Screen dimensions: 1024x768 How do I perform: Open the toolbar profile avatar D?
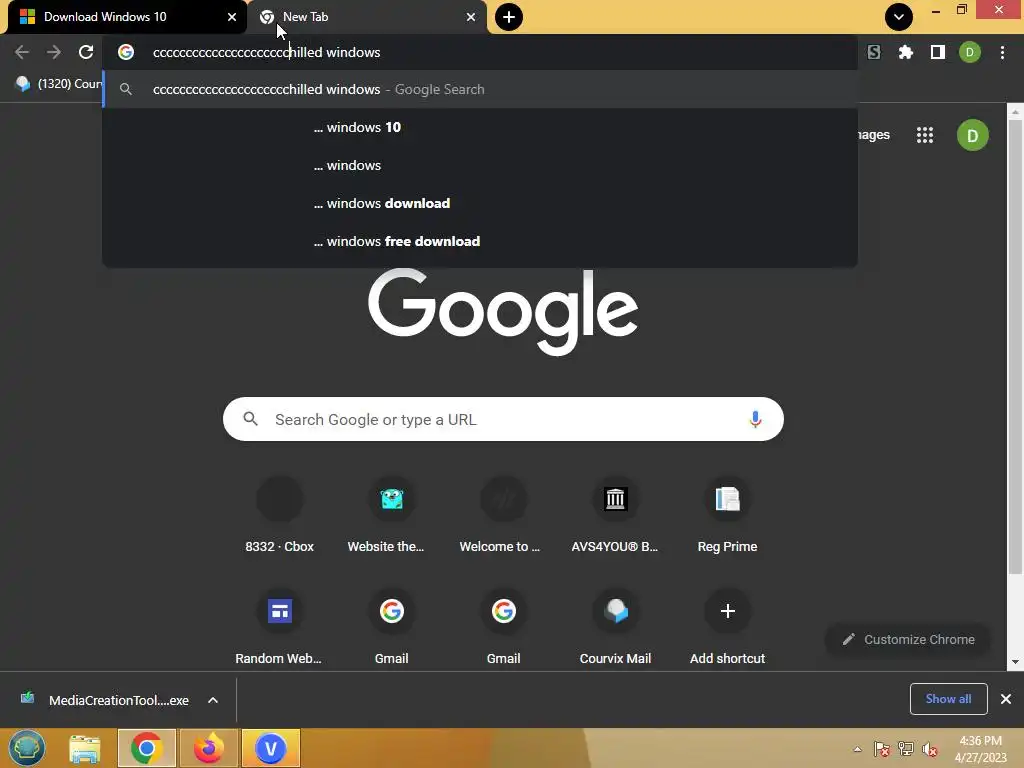click(970, 52)
